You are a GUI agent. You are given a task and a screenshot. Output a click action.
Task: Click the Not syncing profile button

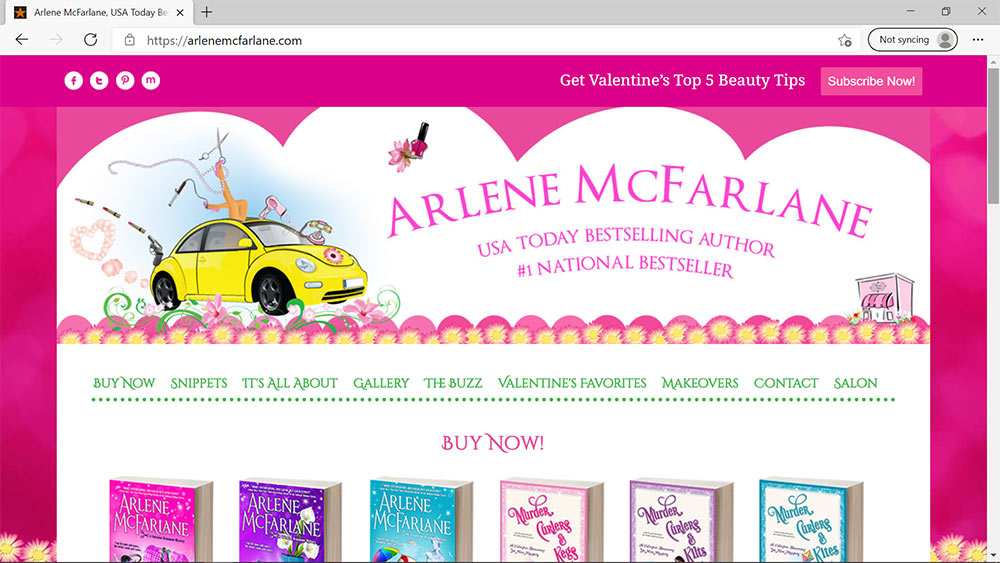point(912,40)
